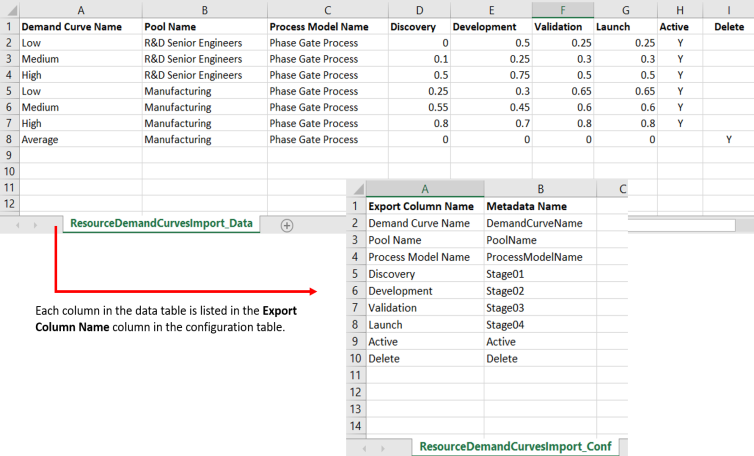The image size is (754, 456).
Task: Select 'Process Model Name' header cell in data sheet
Action: pyautogui.click(x=328, y=27)
